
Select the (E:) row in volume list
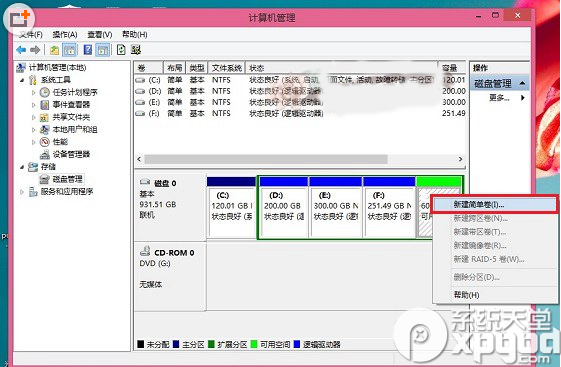pos(300,102)
